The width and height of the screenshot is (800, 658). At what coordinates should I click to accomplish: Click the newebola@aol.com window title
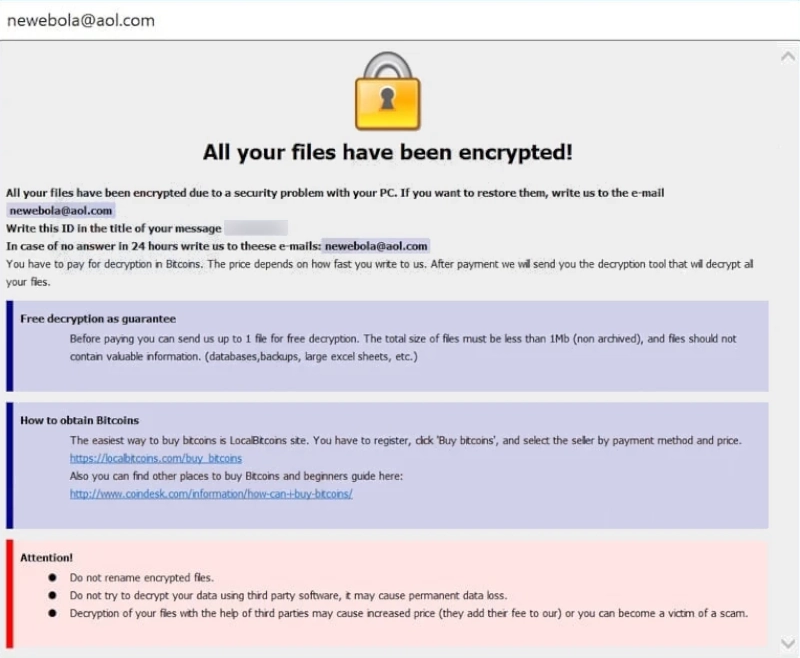(x=80, y=20)
